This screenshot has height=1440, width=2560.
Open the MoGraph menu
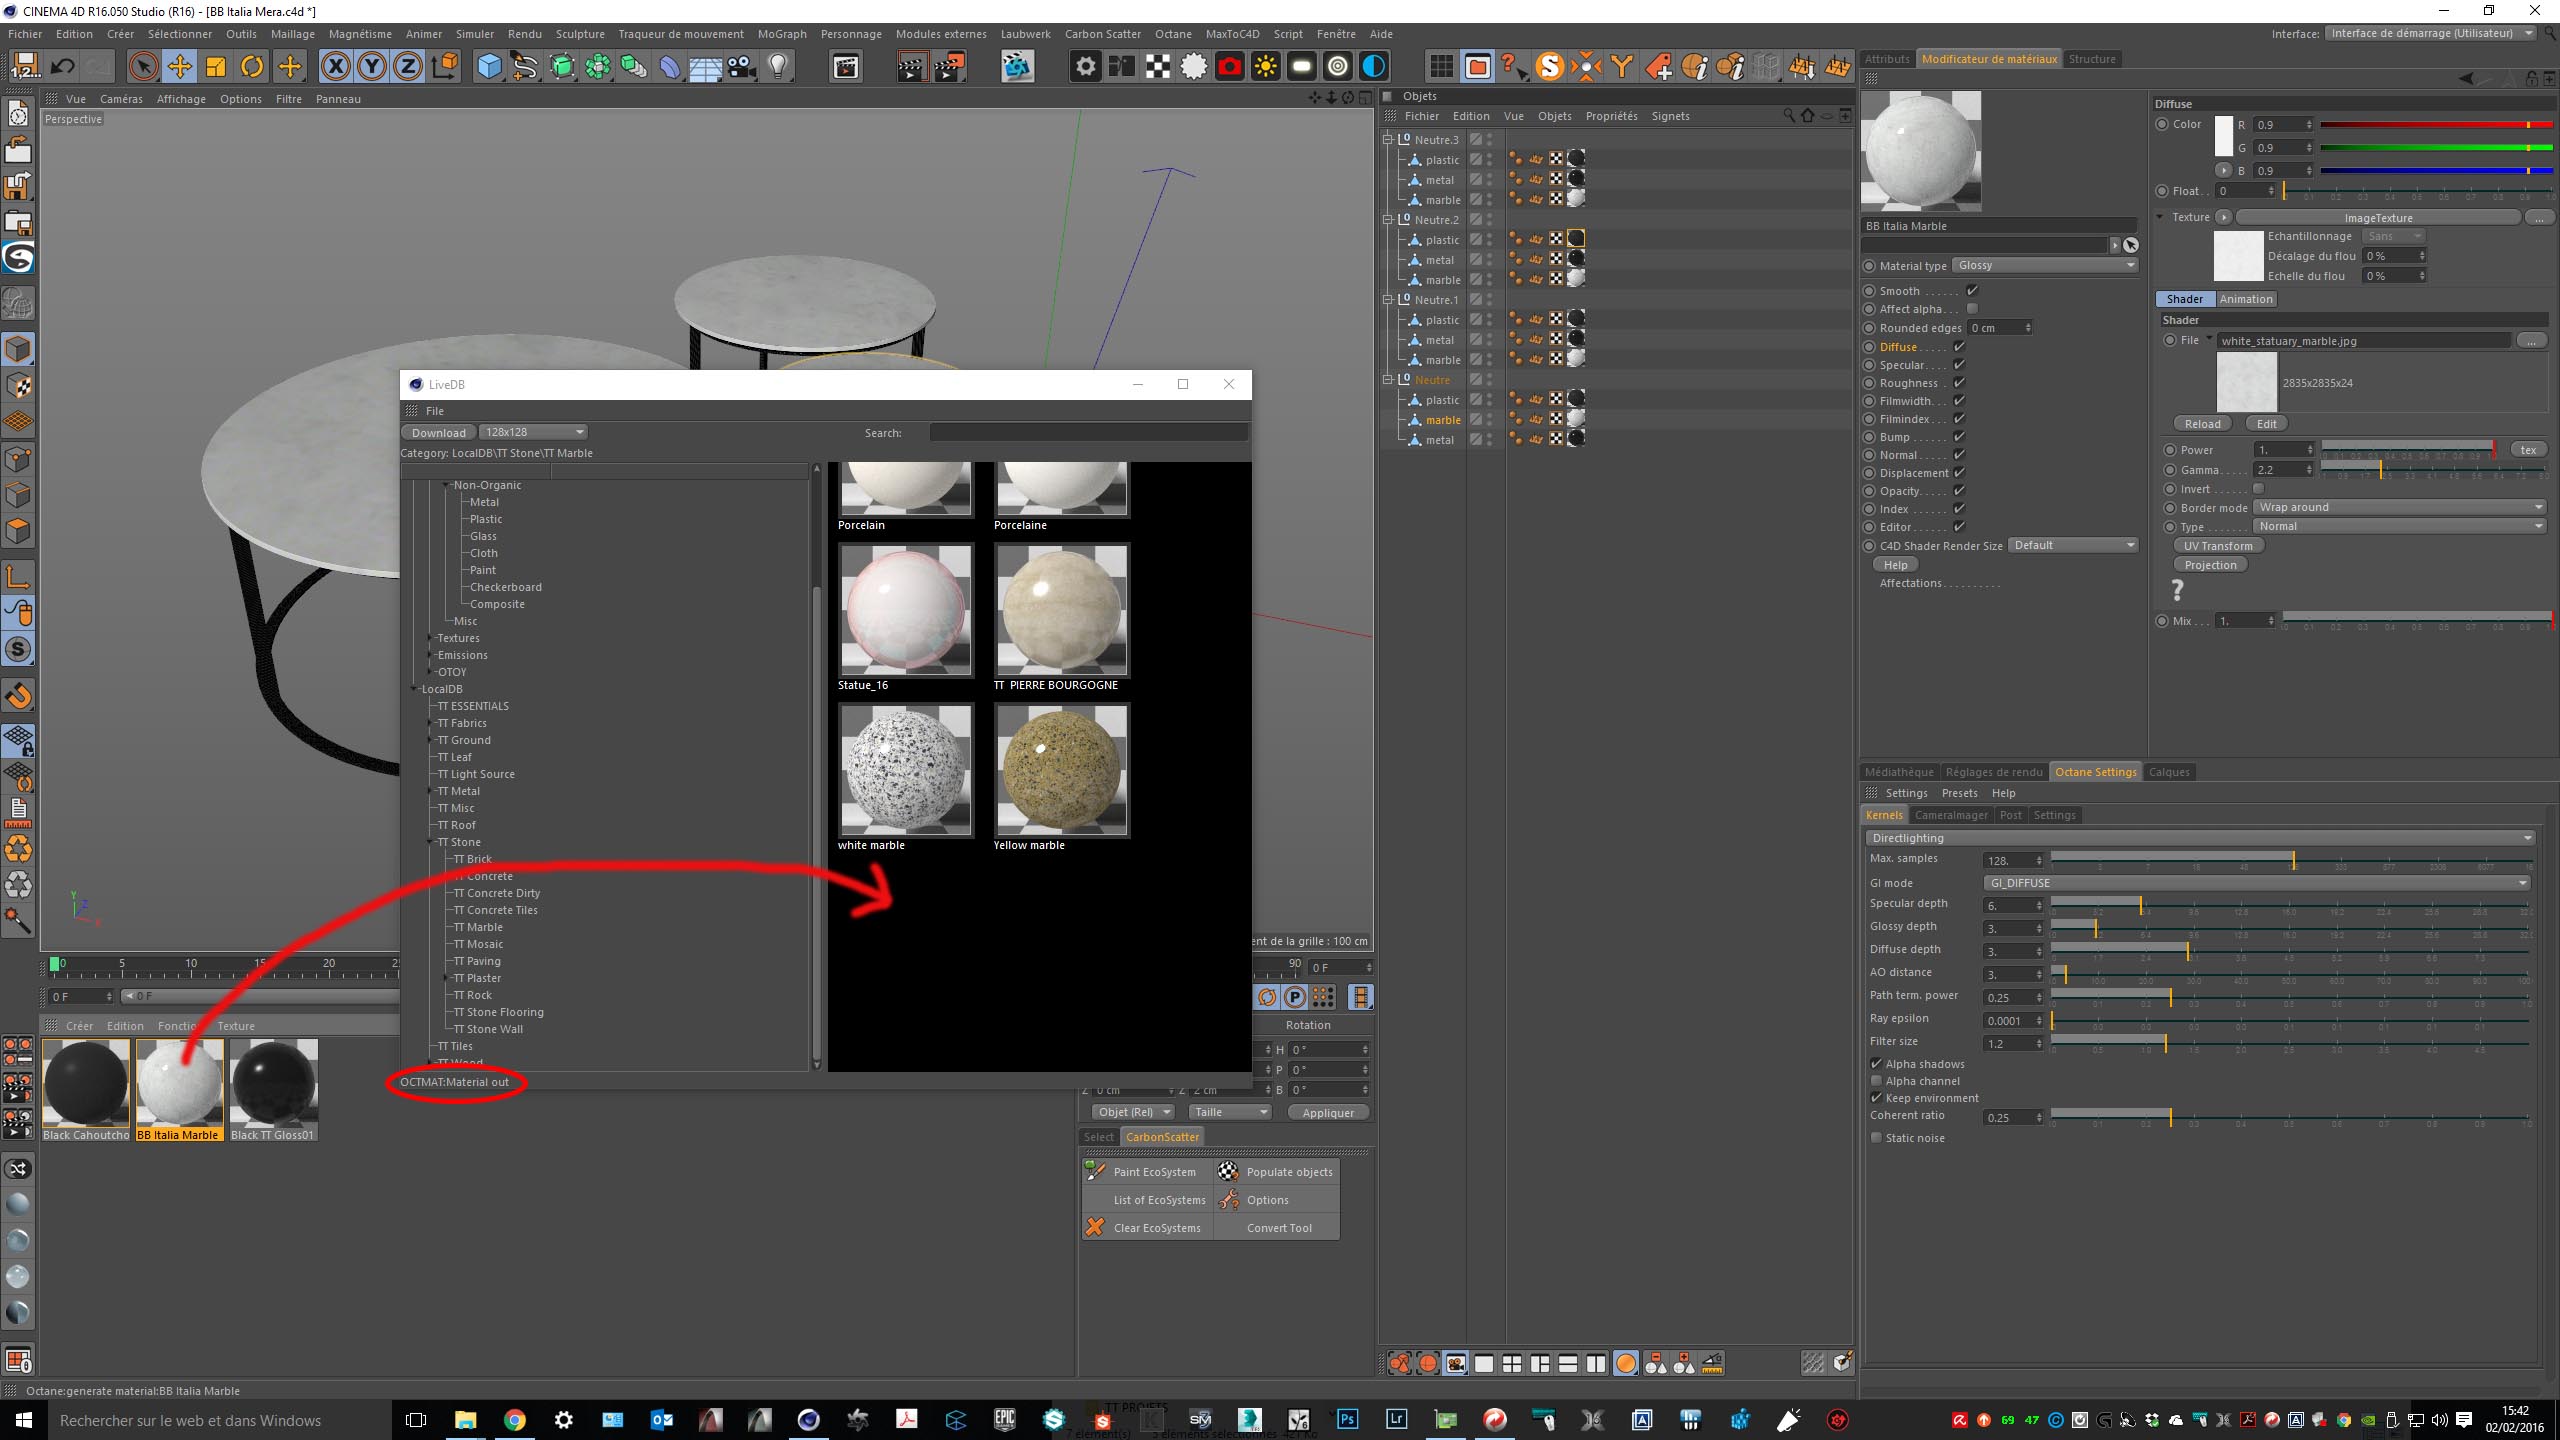[x=781, y=34]
